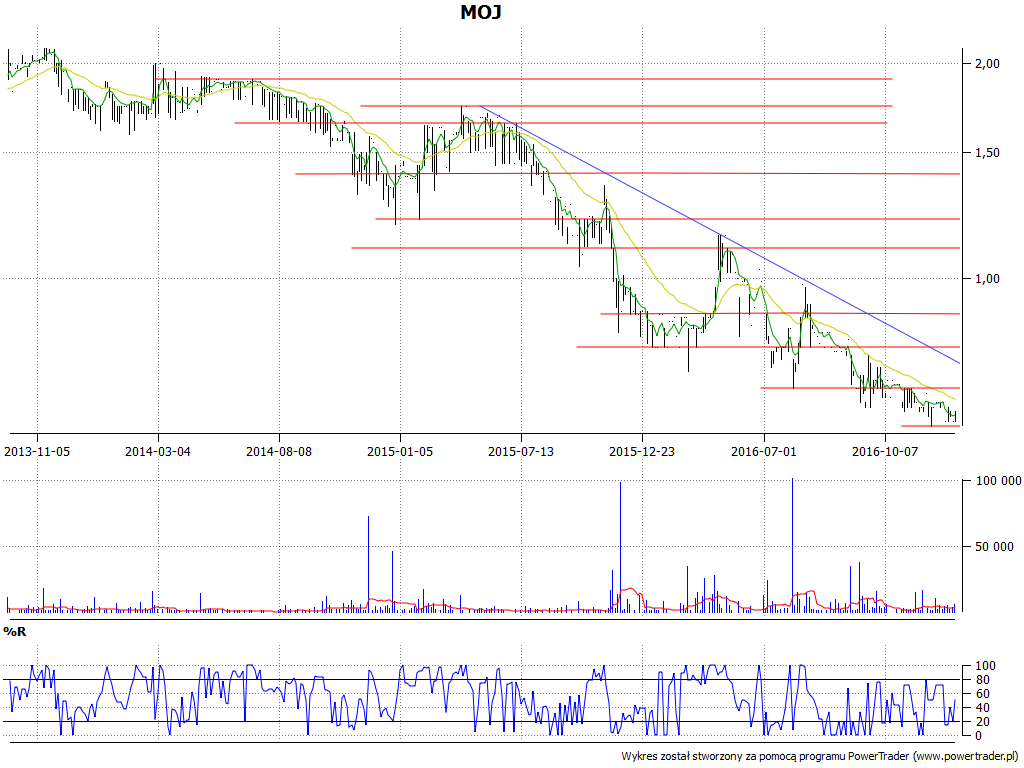
Task: Click the MOJ chart title
Action: [x=481, y=12]
